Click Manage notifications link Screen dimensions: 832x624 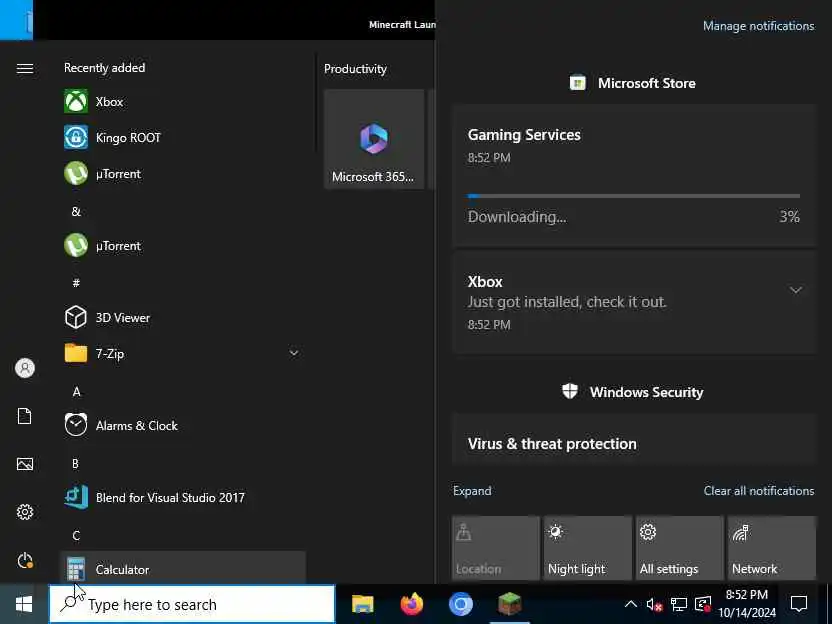click(758, 25)
